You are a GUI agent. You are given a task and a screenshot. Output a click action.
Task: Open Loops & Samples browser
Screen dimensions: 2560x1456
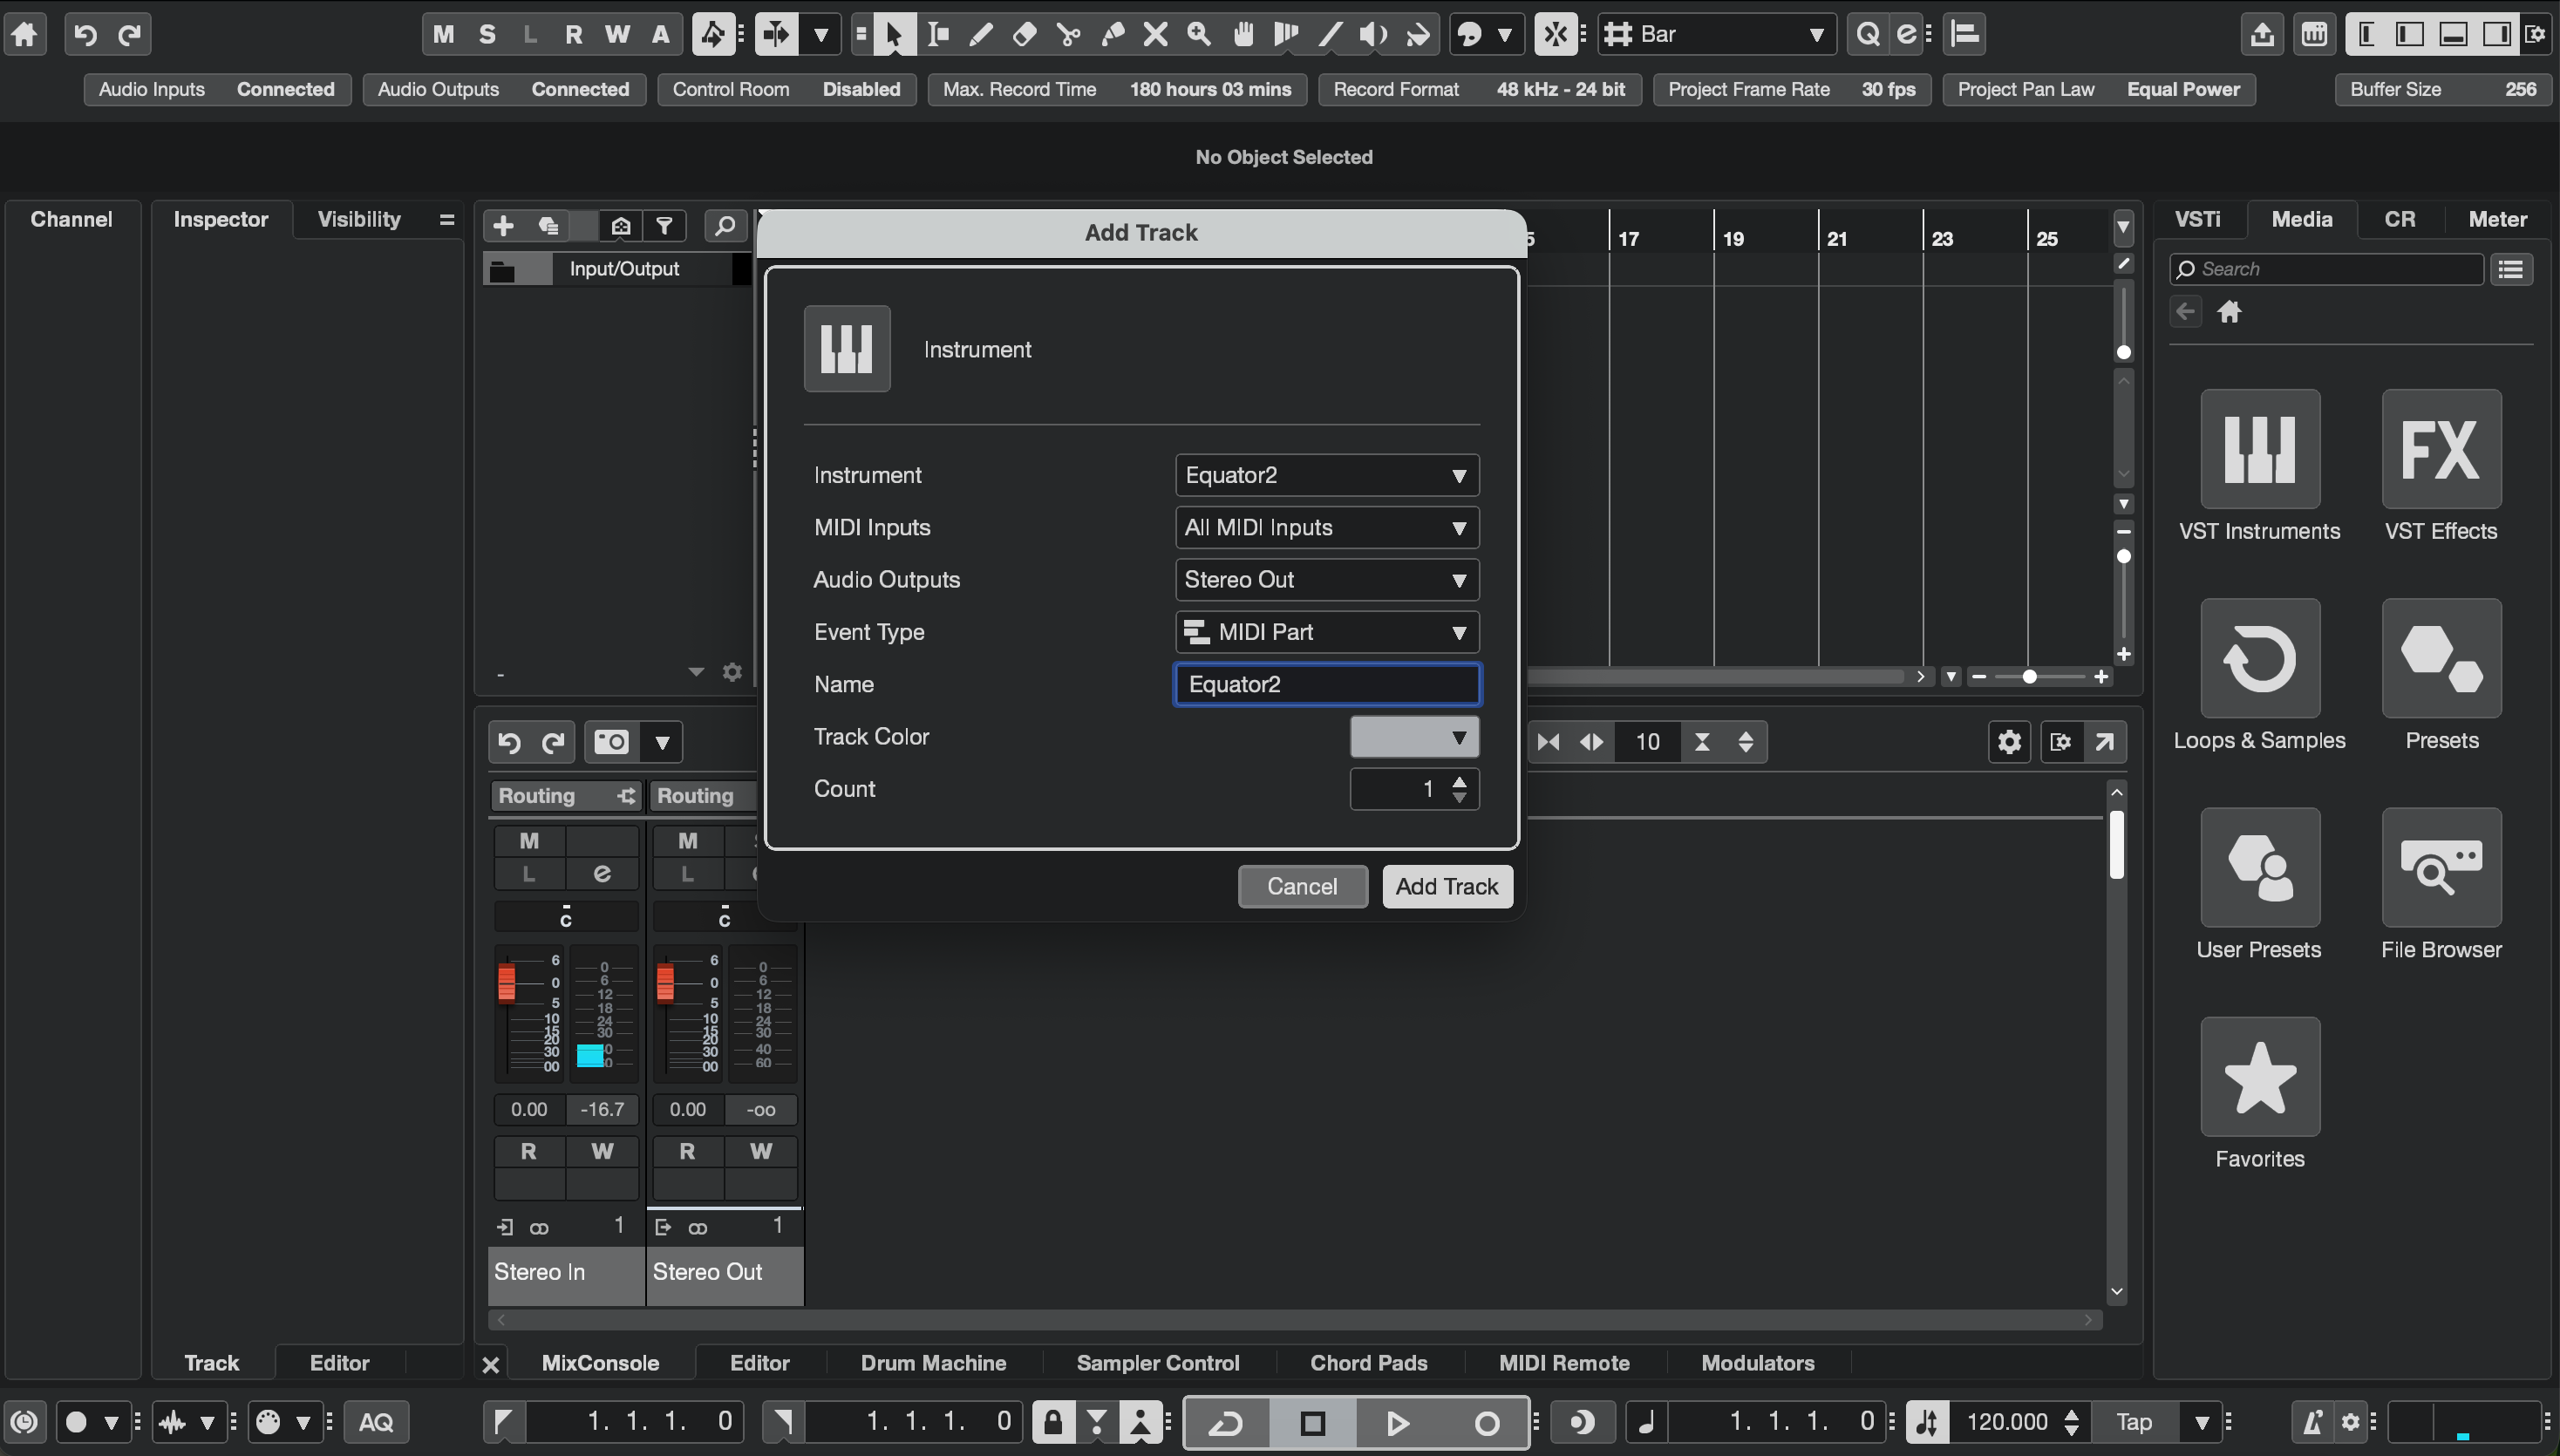pyautogui.click(x=2259, y=659)
